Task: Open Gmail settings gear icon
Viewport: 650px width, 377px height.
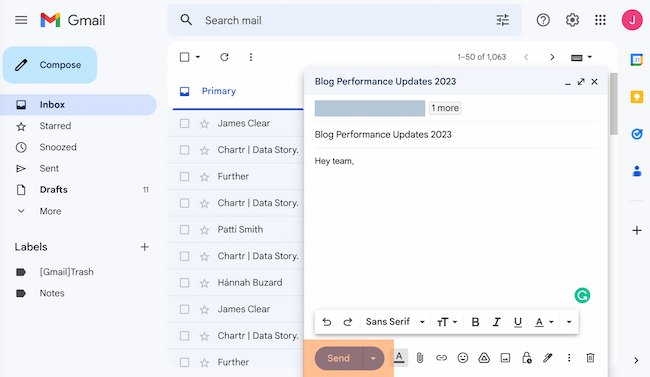Action: (x=572, y=20)
